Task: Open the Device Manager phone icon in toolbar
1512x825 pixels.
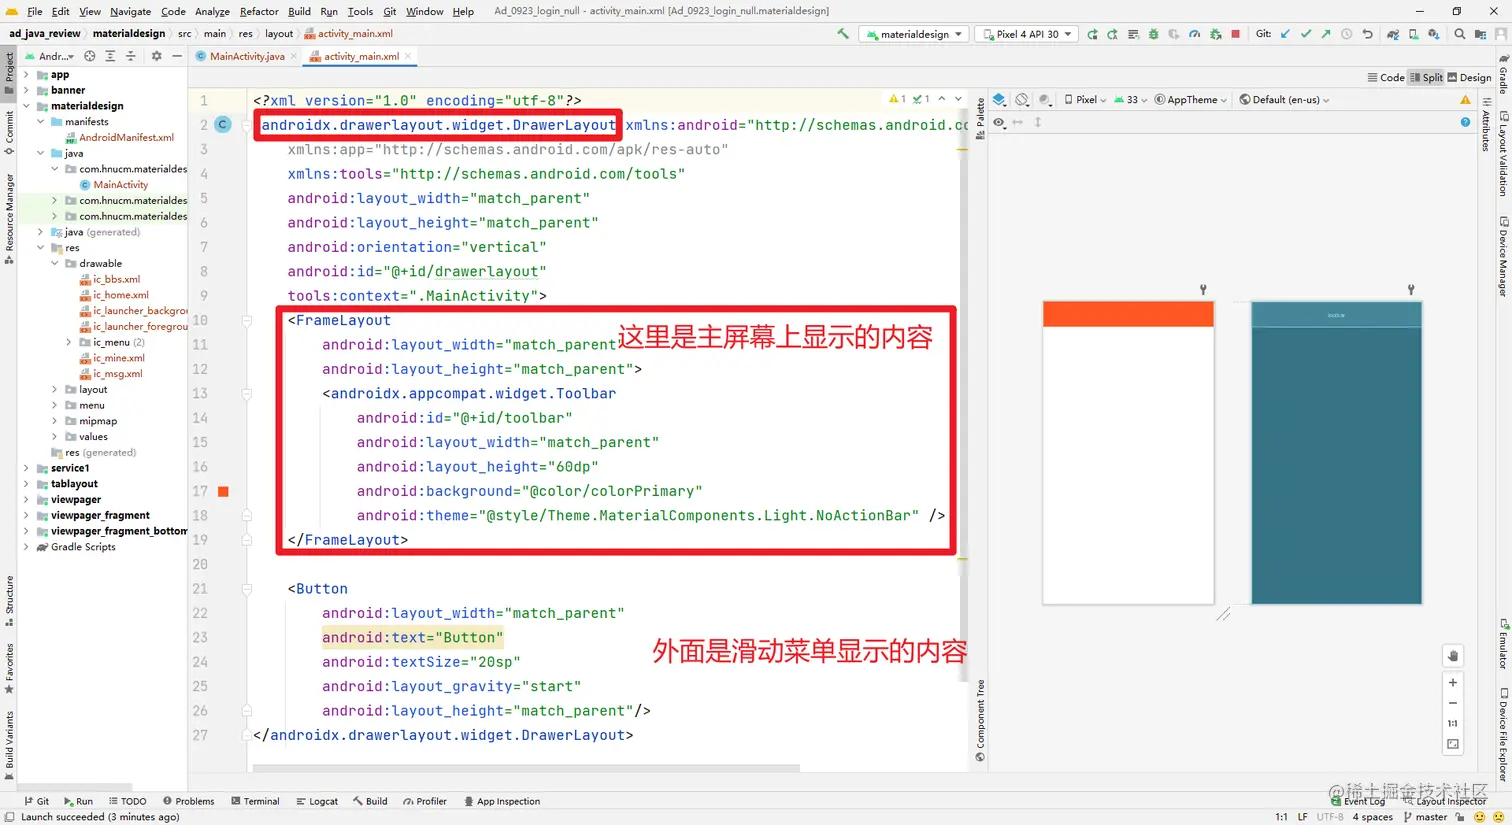Action: pyautogui.click(x=1413, y=34)
